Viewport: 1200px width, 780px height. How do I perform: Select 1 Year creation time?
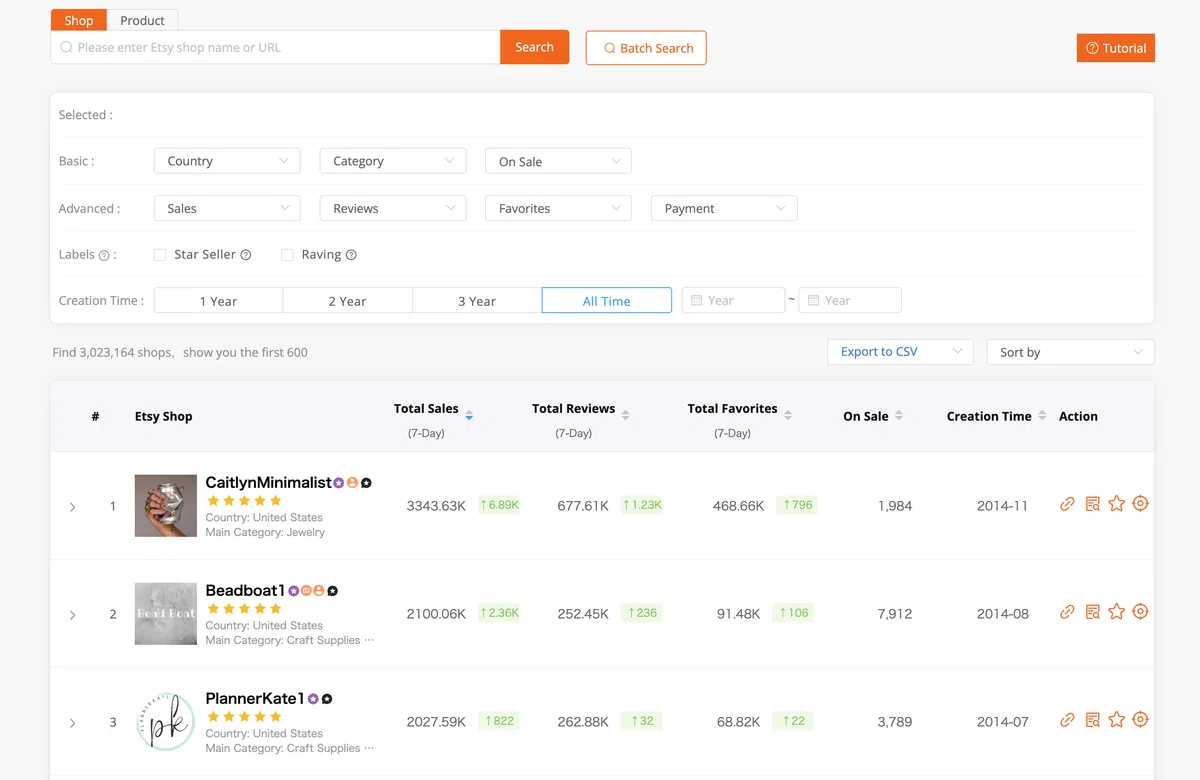click(218, 301)
